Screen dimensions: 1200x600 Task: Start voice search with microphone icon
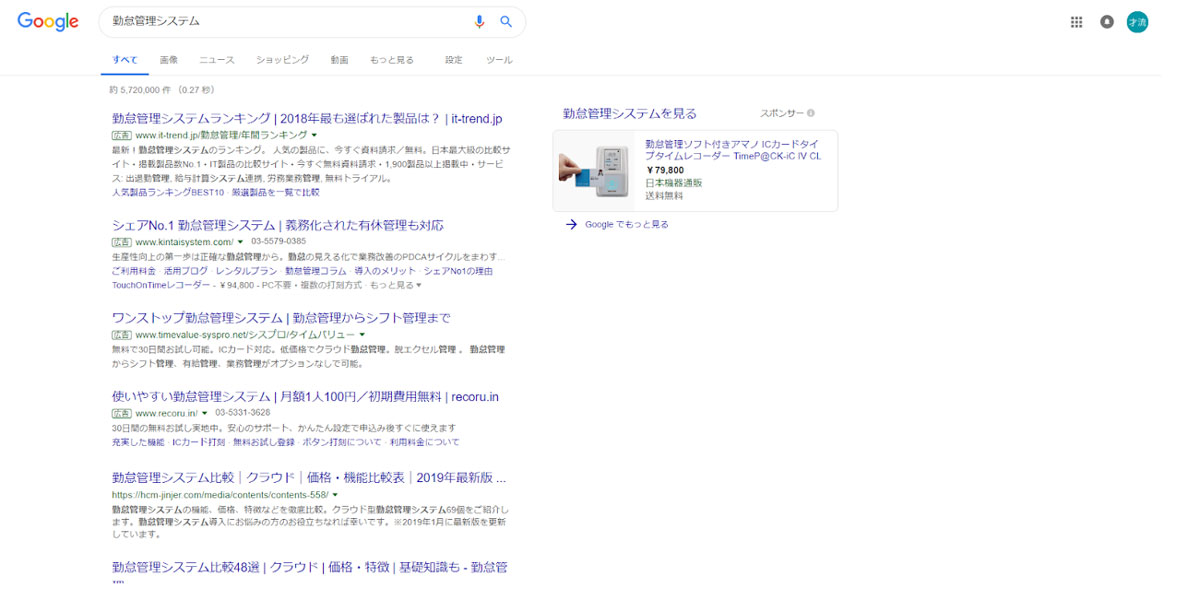click(x=480, y=21)
